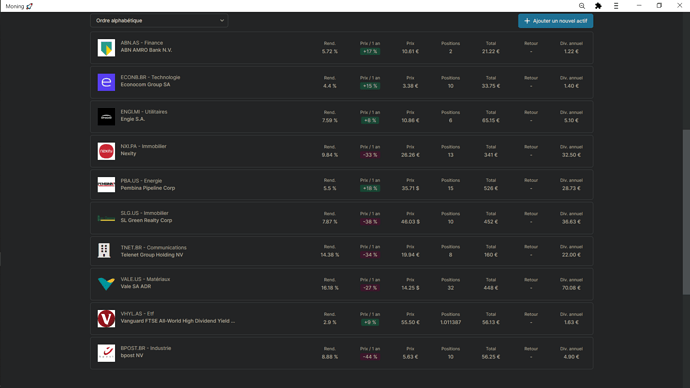Open the hamburger menu in title bar
690x388 pixels.
pyautogui.click(x=616, y=6)
